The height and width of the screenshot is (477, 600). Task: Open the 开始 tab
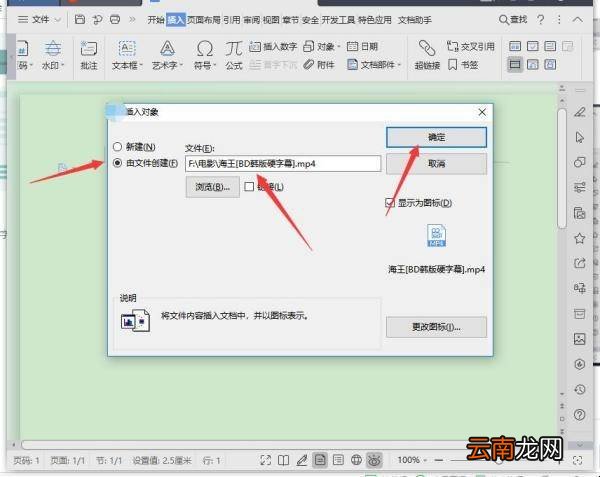click(156, 20)
